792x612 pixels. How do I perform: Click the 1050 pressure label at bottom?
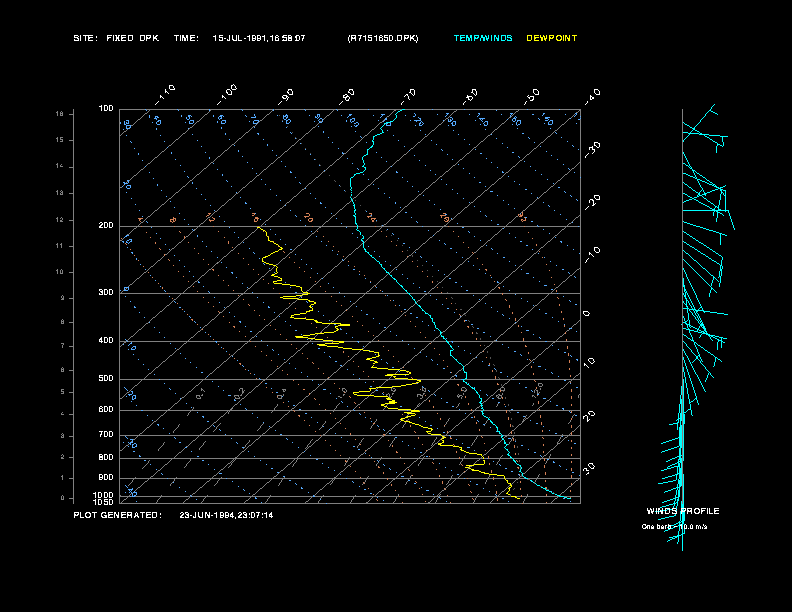pos(104,502)
